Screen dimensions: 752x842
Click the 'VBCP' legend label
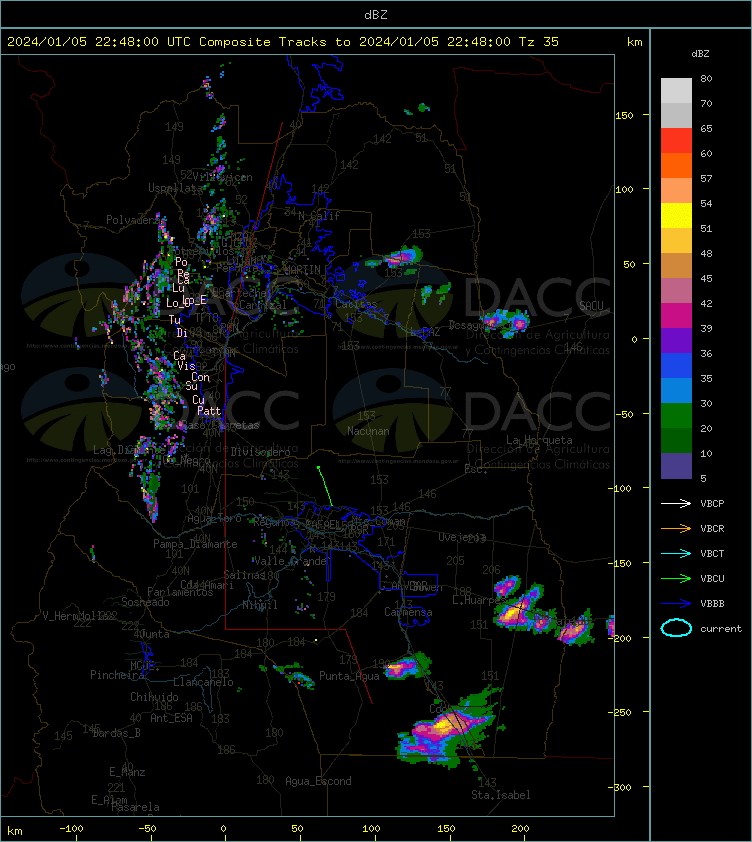[x=712, y=504]
